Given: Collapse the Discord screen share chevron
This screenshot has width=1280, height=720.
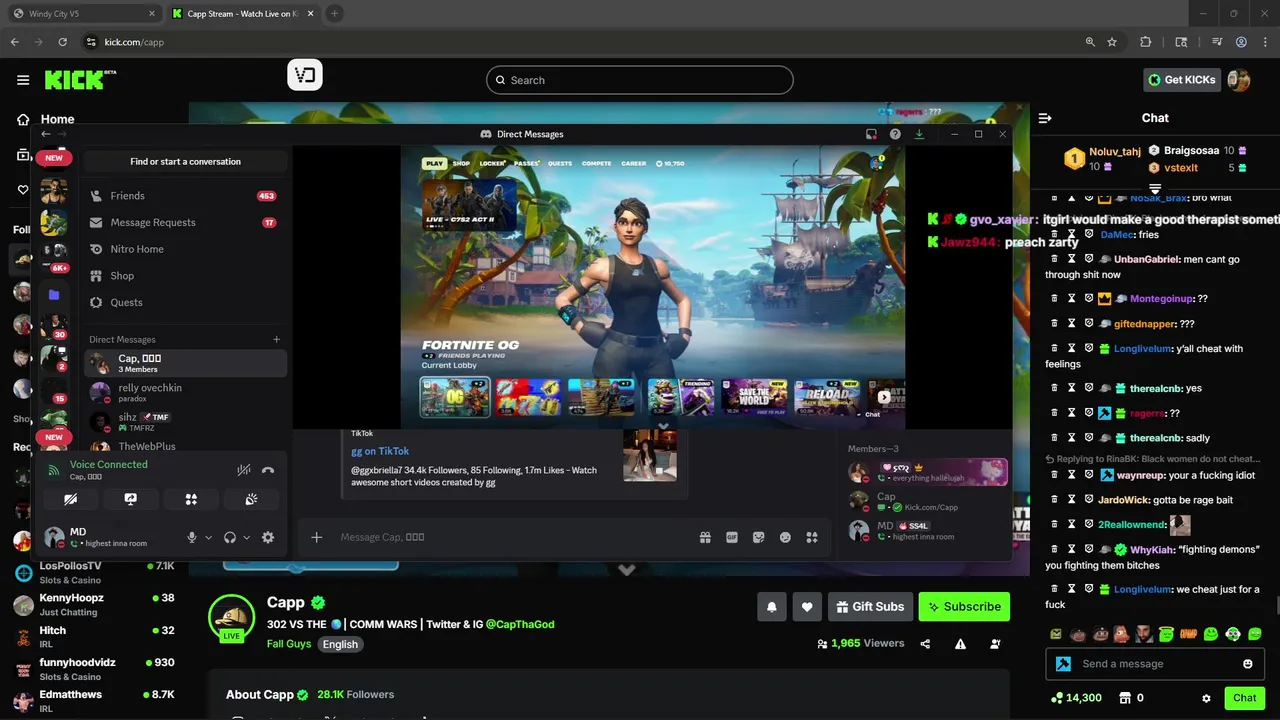Looking at the screenshot, I should (662, 426).
